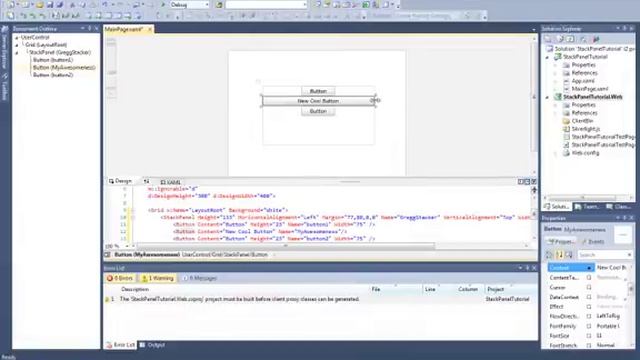This screenshot has height=360, width=640.
Task: Open the XAML zoom percentage dropdown
Action: pos(127,246)
